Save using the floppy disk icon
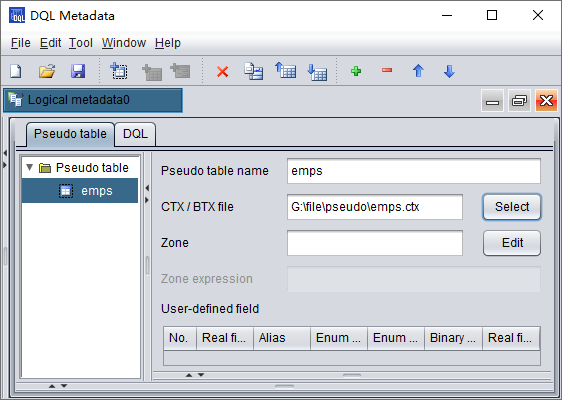 tap(78, 71)
